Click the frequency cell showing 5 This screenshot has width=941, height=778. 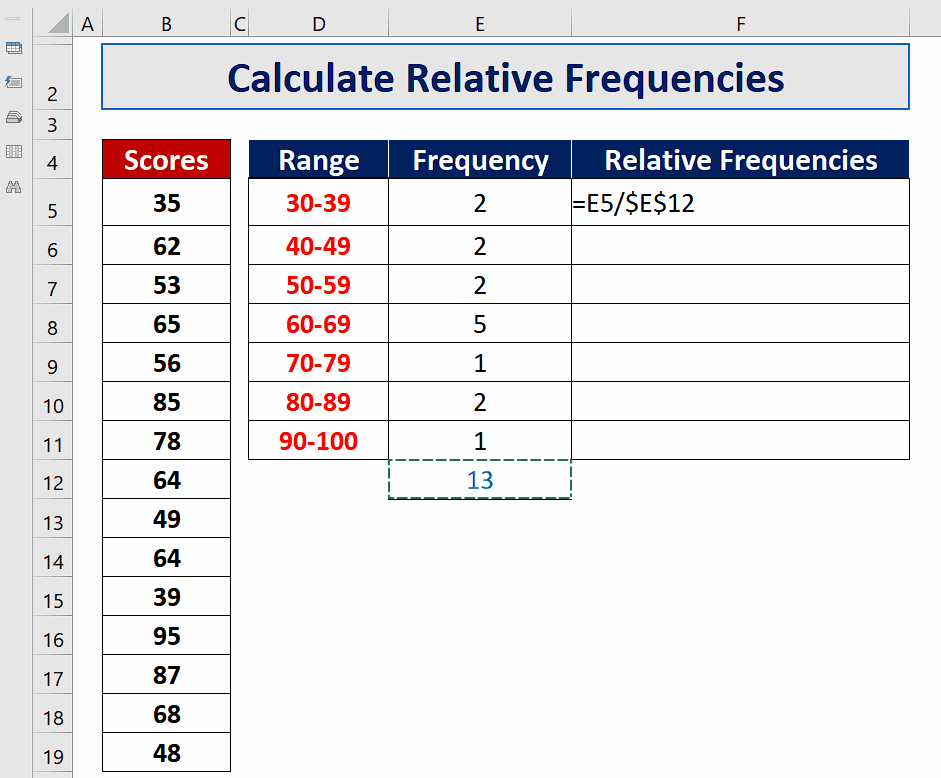click(480, 324)
